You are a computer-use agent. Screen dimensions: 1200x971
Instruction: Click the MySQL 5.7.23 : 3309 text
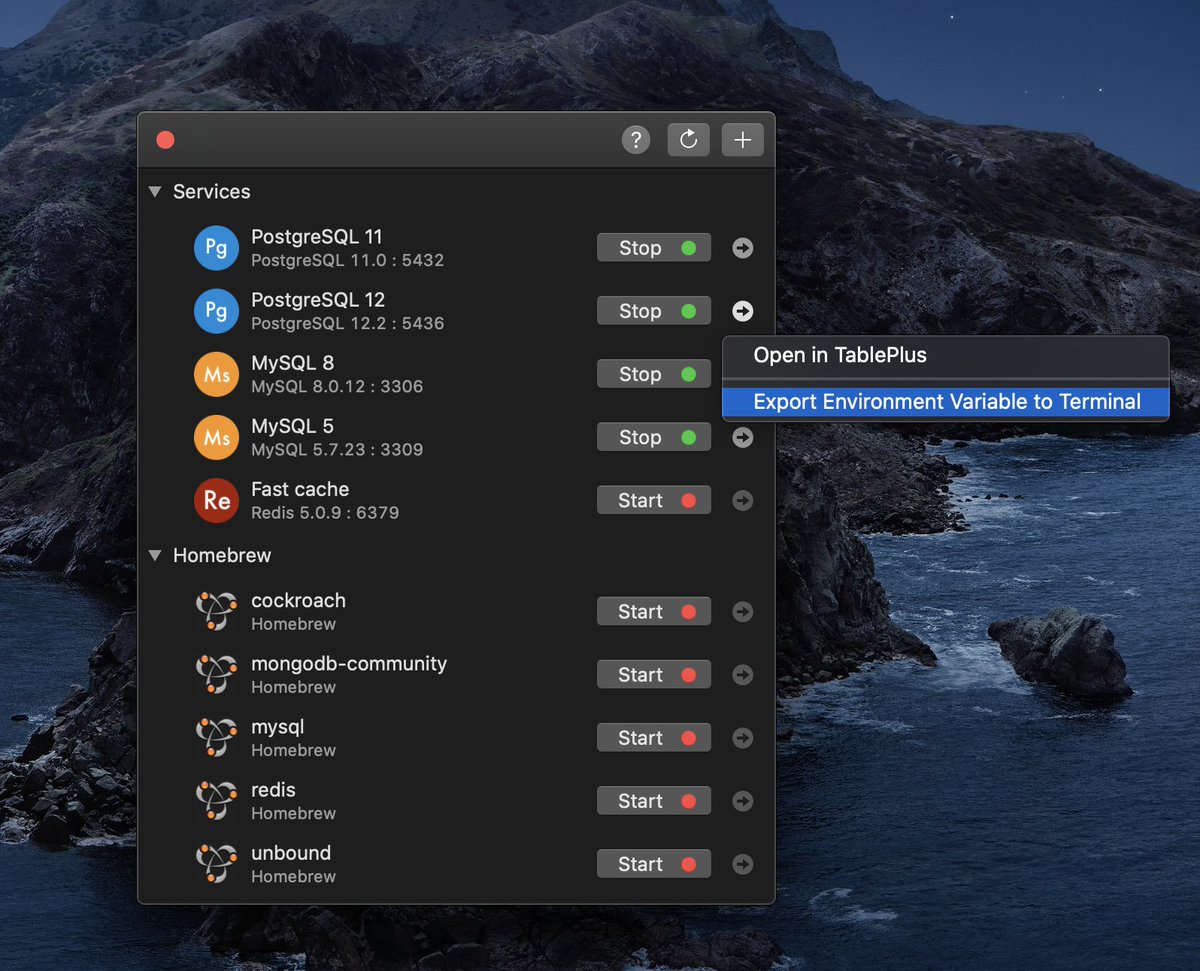click(x=337, y=449)
